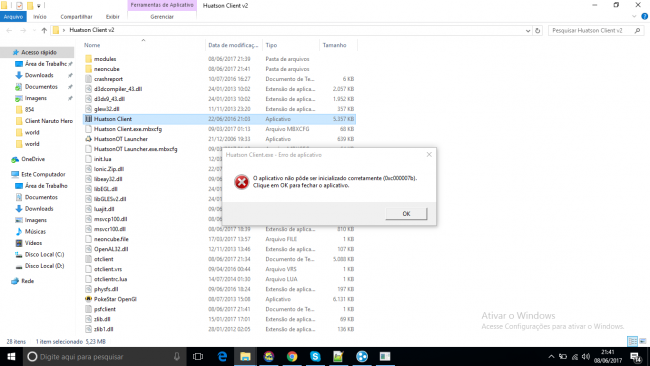650x366 pixels.
Task: Sort by the Tamanho column header
Action: [335, 45]
